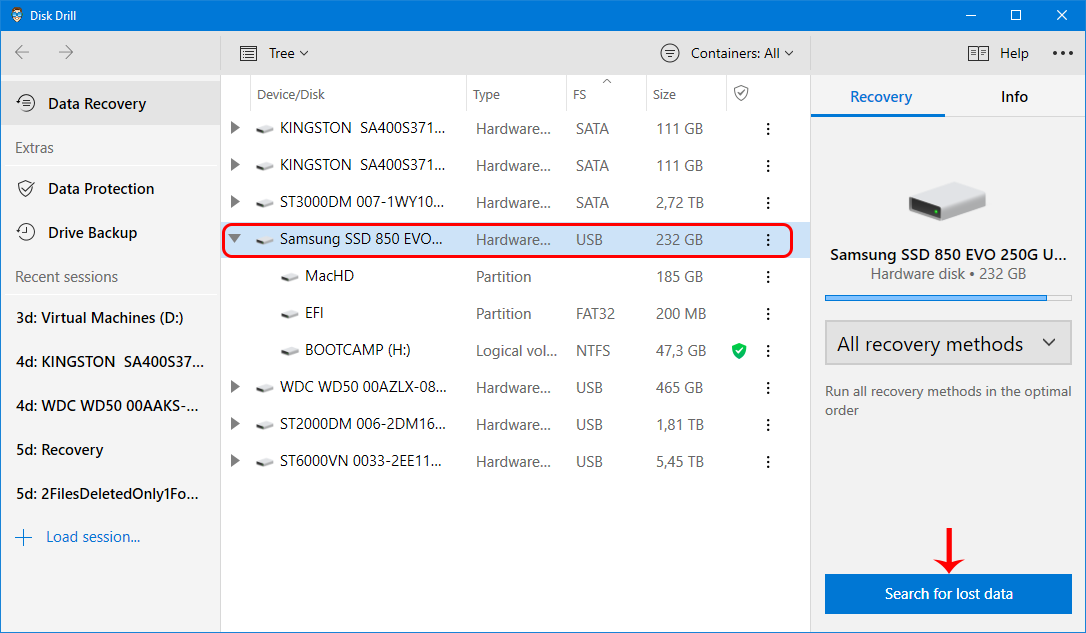Expand the ST6000VN disk entry

click(235, 461)
